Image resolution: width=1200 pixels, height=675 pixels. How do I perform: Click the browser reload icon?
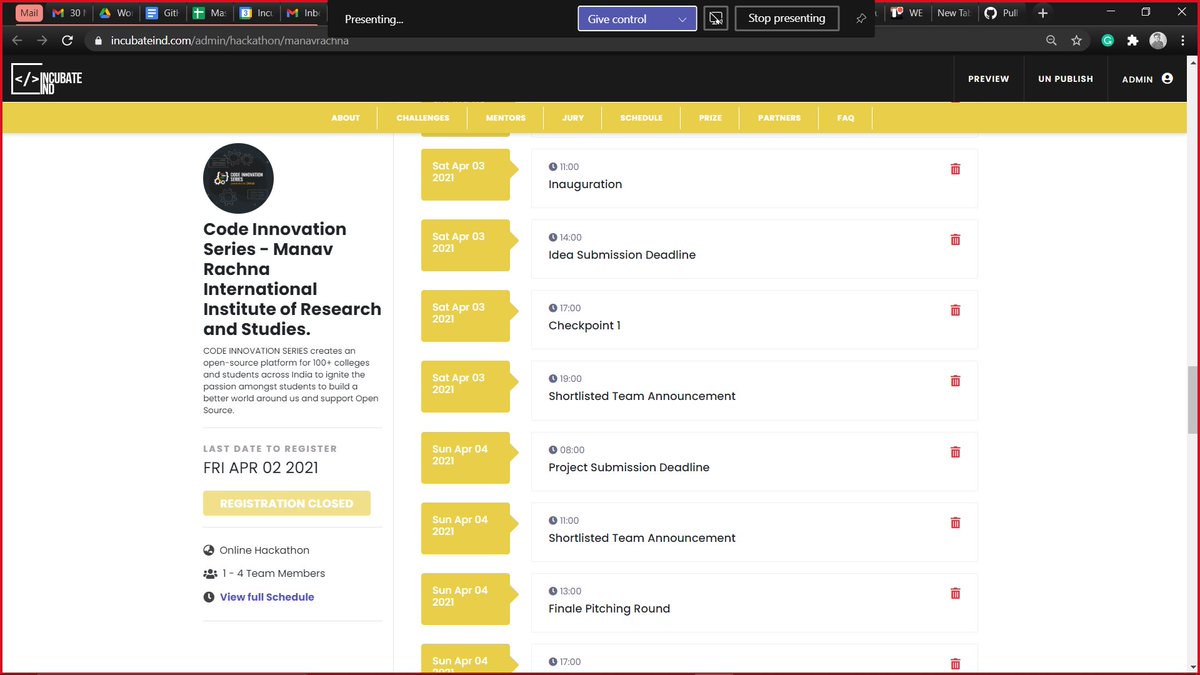pyautogui.click(x=67, y=41)
